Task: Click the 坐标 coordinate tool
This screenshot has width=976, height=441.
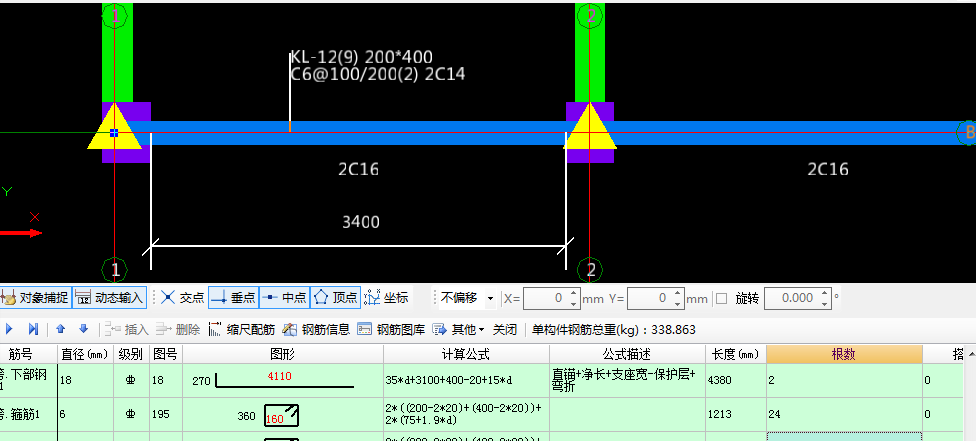Action: 386,298
